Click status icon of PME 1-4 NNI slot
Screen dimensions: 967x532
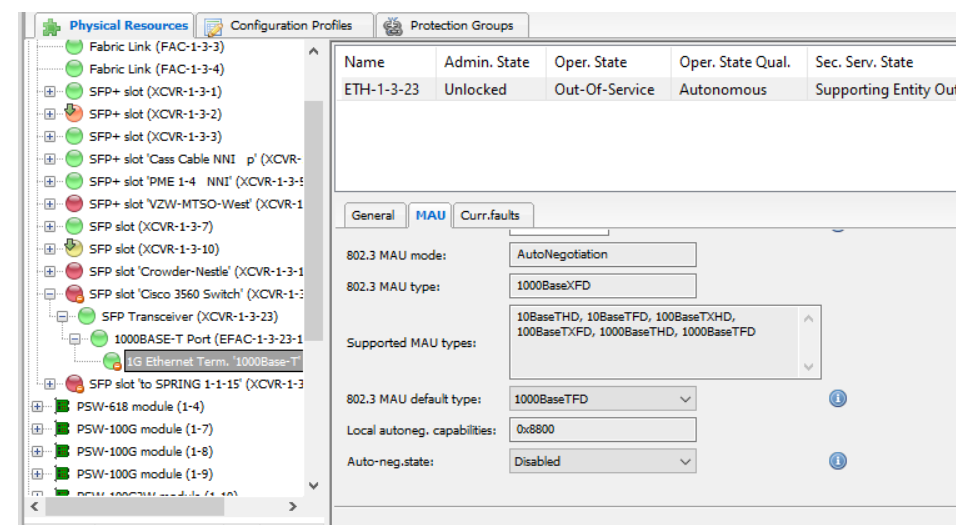(74, 181)
